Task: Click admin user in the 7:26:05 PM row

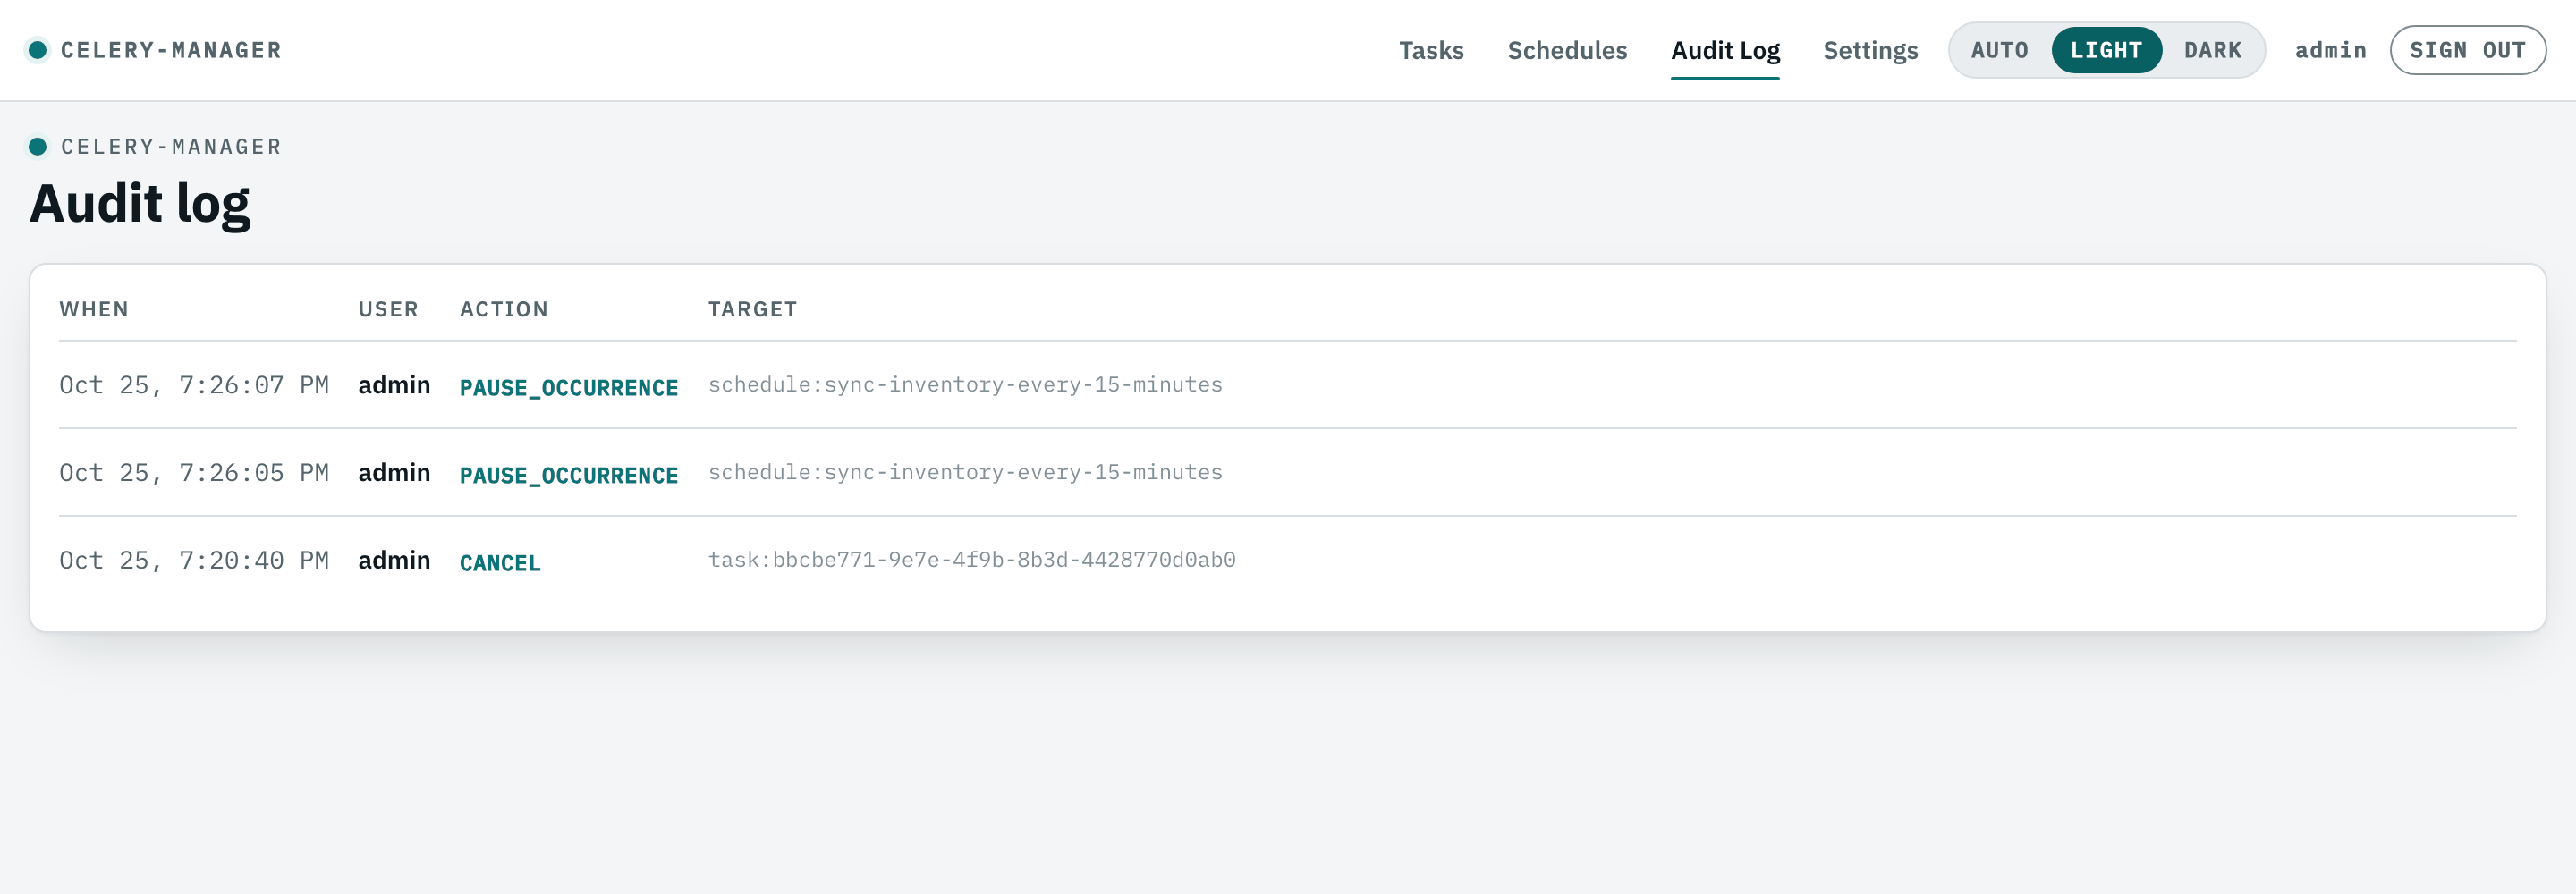Action: coord(394,472)
